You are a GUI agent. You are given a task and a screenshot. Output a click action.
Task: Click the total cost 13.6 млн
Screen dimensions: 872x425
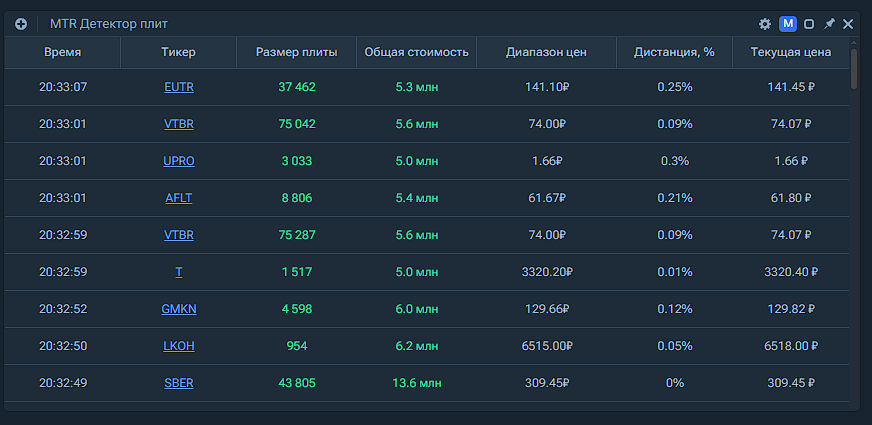(x=417, y=383)
